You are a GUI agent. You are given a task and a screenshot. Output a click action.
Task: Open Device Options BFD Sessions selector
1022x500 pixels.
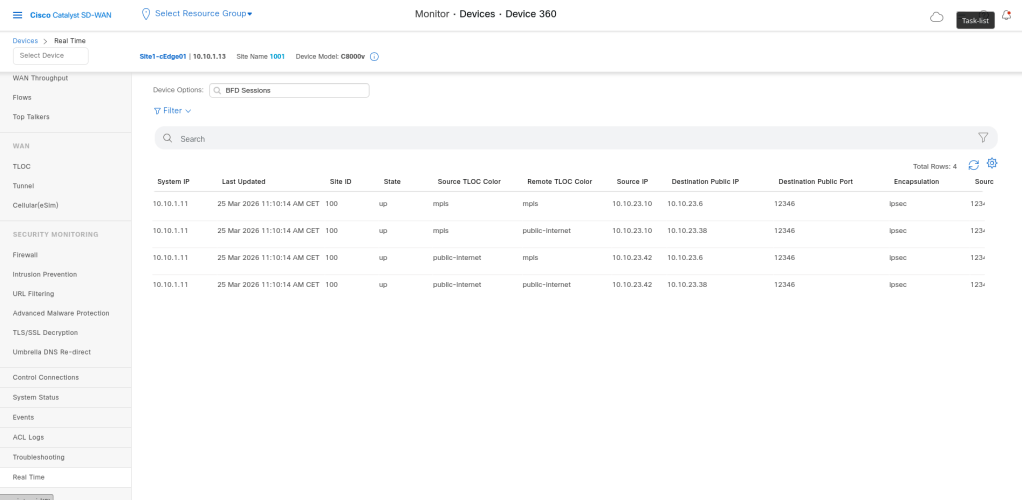click(289, 90)
